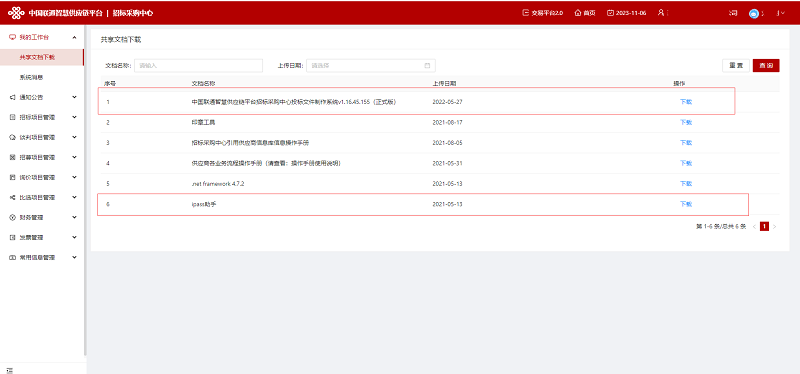Screen dimensions: 800x374
Task: Expand the 通知公告 section chevron
Action: [74, 97]
